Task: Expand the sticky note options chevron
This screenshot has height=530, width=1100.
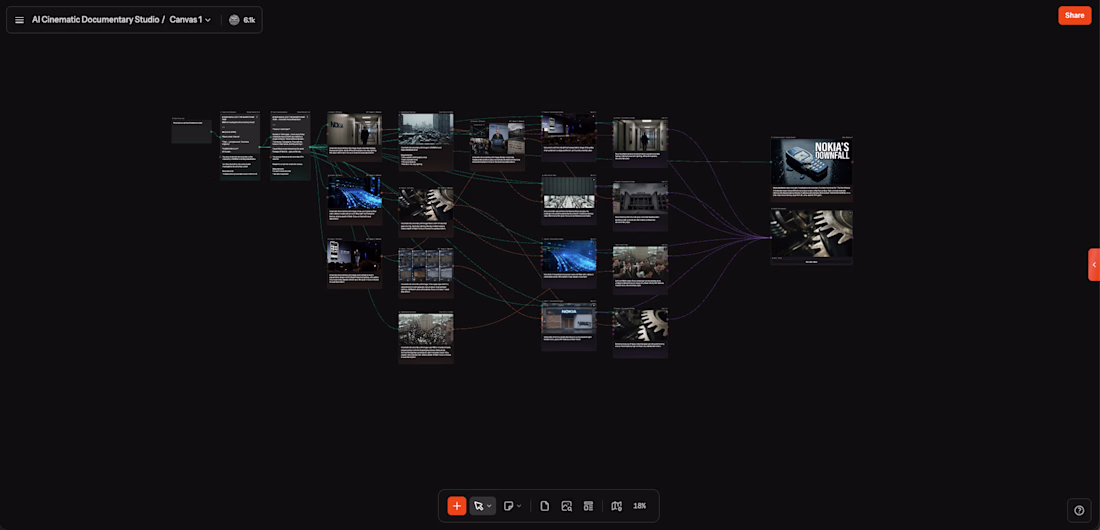Action: 519,506
